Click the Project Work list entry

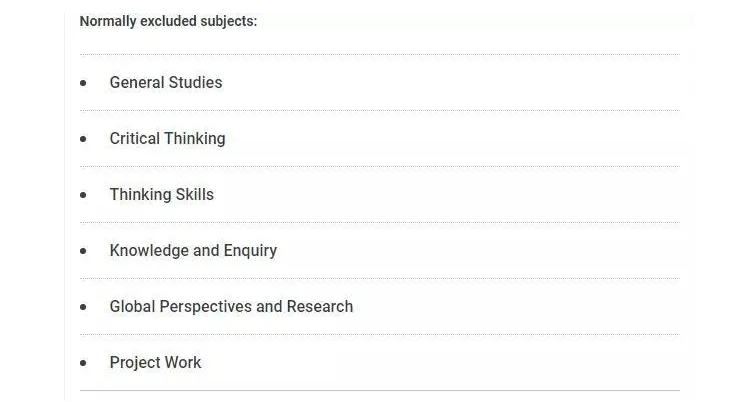155,363
